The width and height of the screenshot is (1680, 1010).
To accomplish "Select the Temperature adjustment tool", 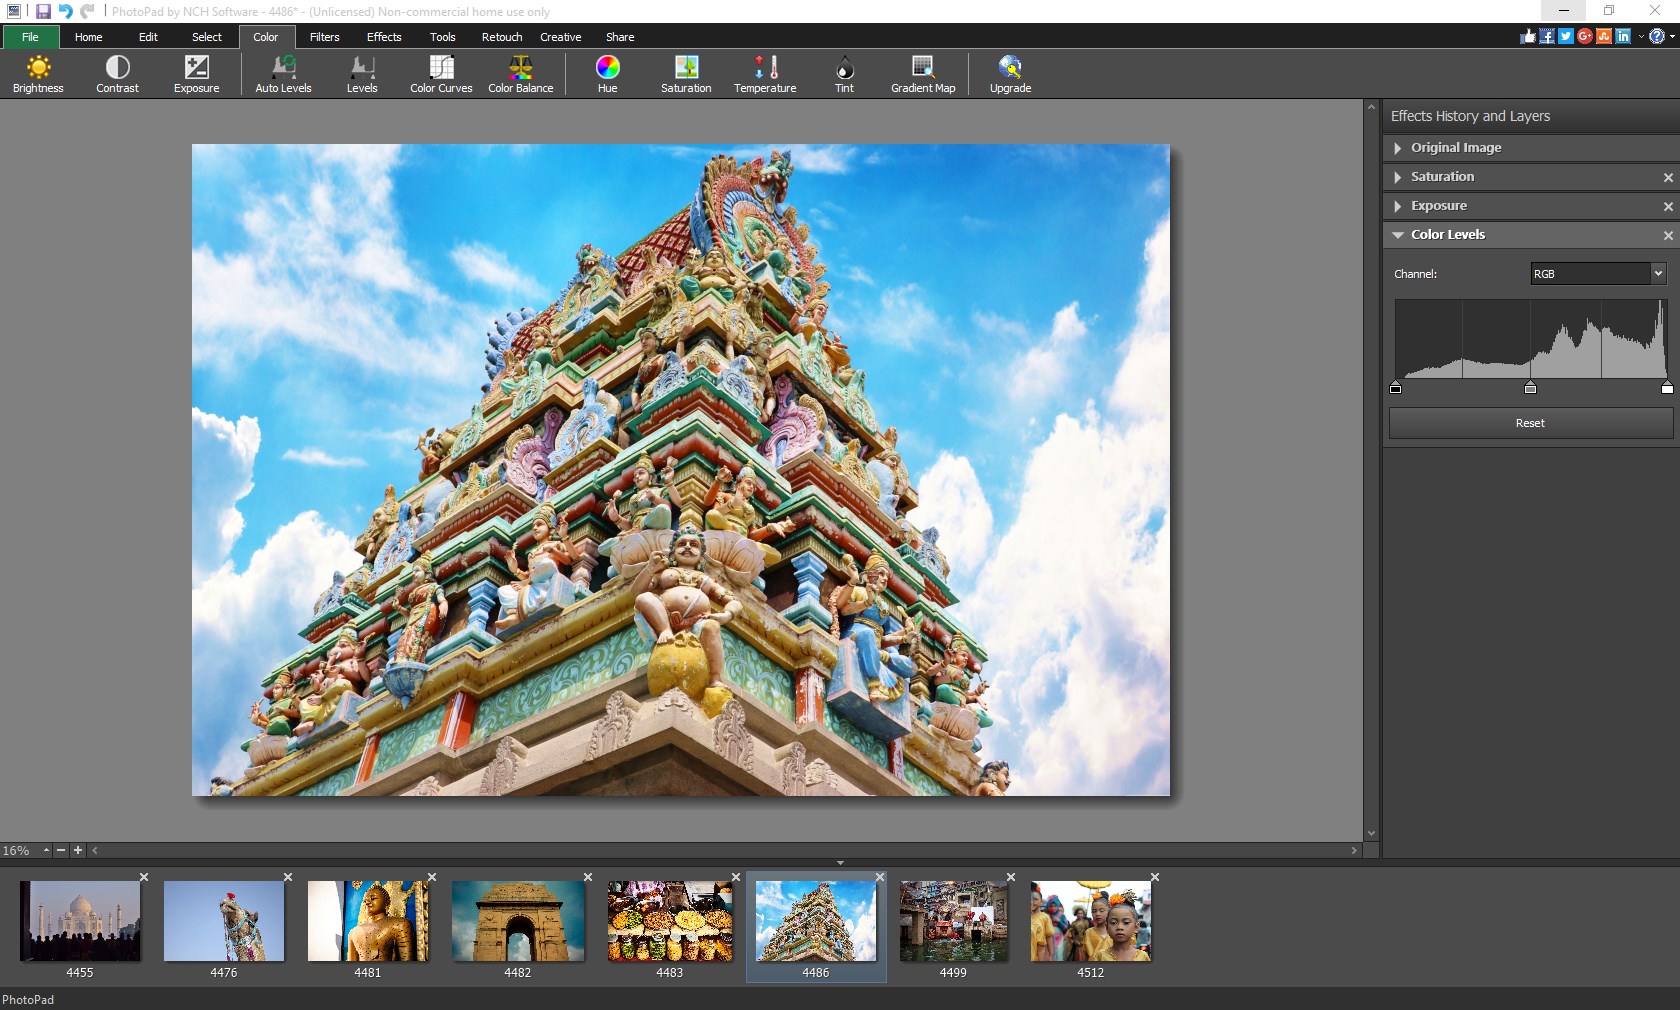I will 764,74.
